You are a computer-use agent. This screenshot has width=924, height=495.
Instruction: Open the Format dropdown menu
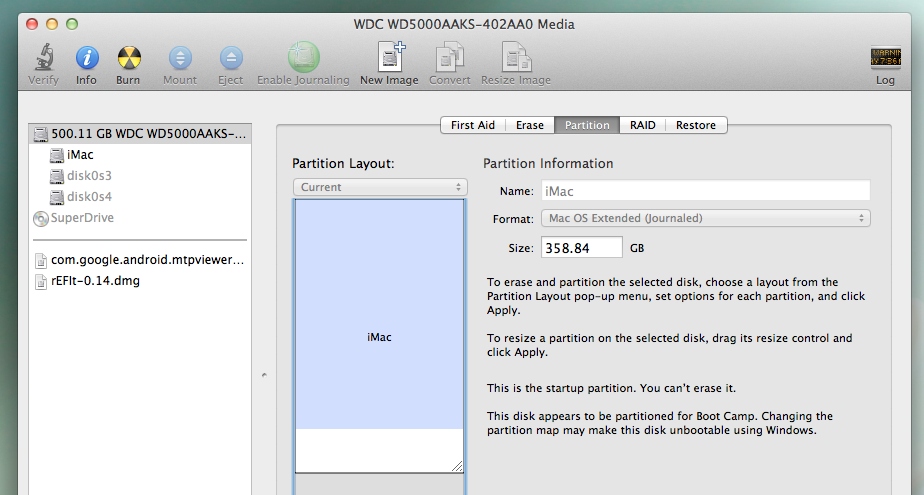coord(705,218)
